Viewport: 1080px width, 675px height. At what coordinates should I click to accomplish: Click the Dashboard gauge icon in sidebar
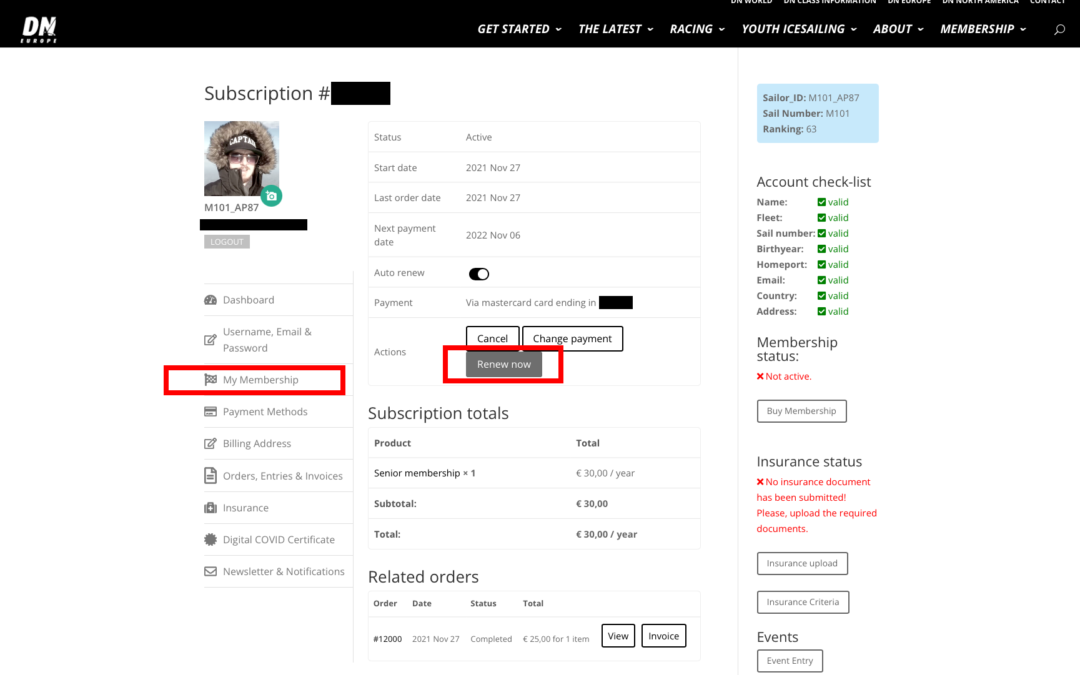pyautogui.click(x=210, y=300)
